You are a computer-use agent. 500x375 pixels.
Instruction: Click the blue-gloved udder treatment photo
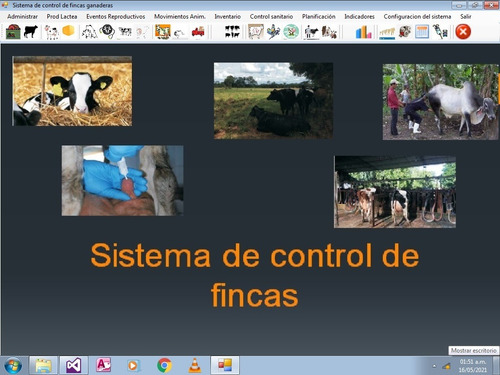(122, 180)
